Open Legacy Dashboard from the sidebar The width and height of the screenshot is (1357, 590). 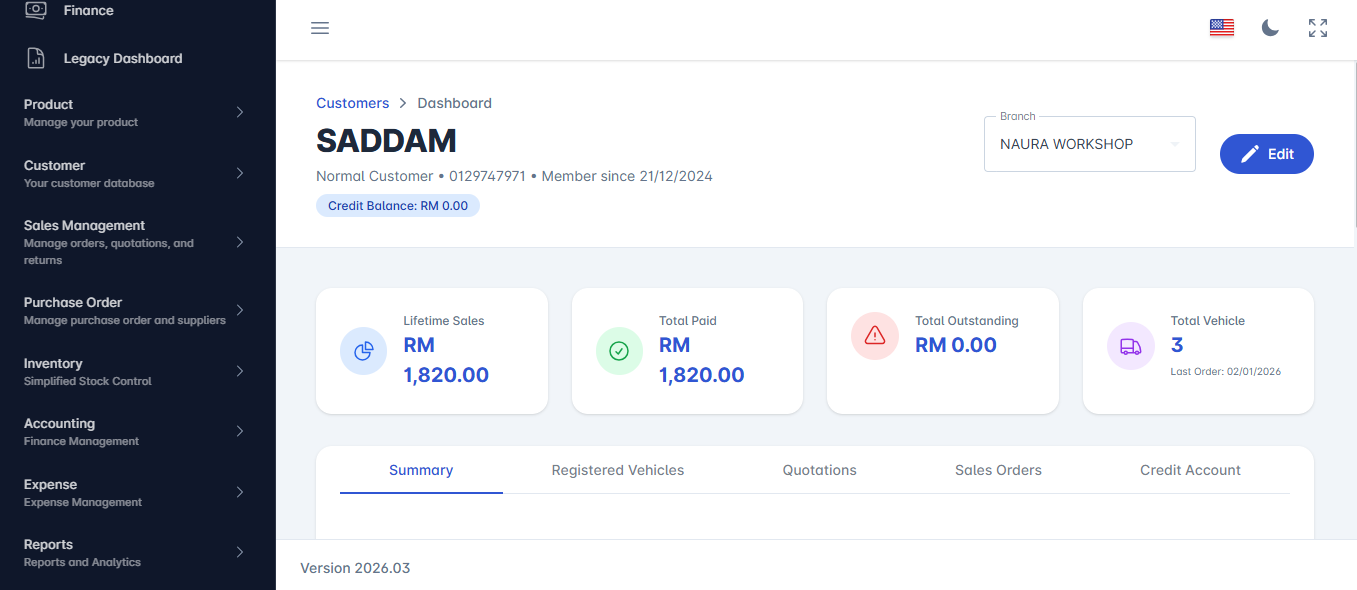point(122,58)
